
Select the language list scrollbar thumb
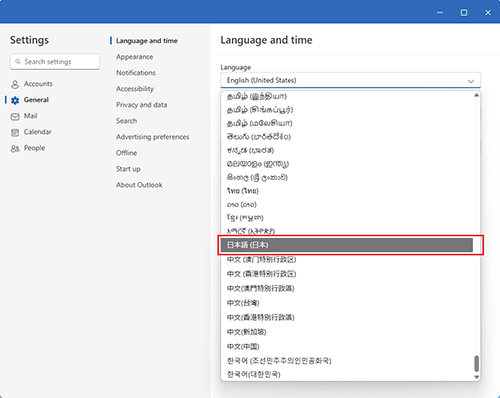click(476, 363)
